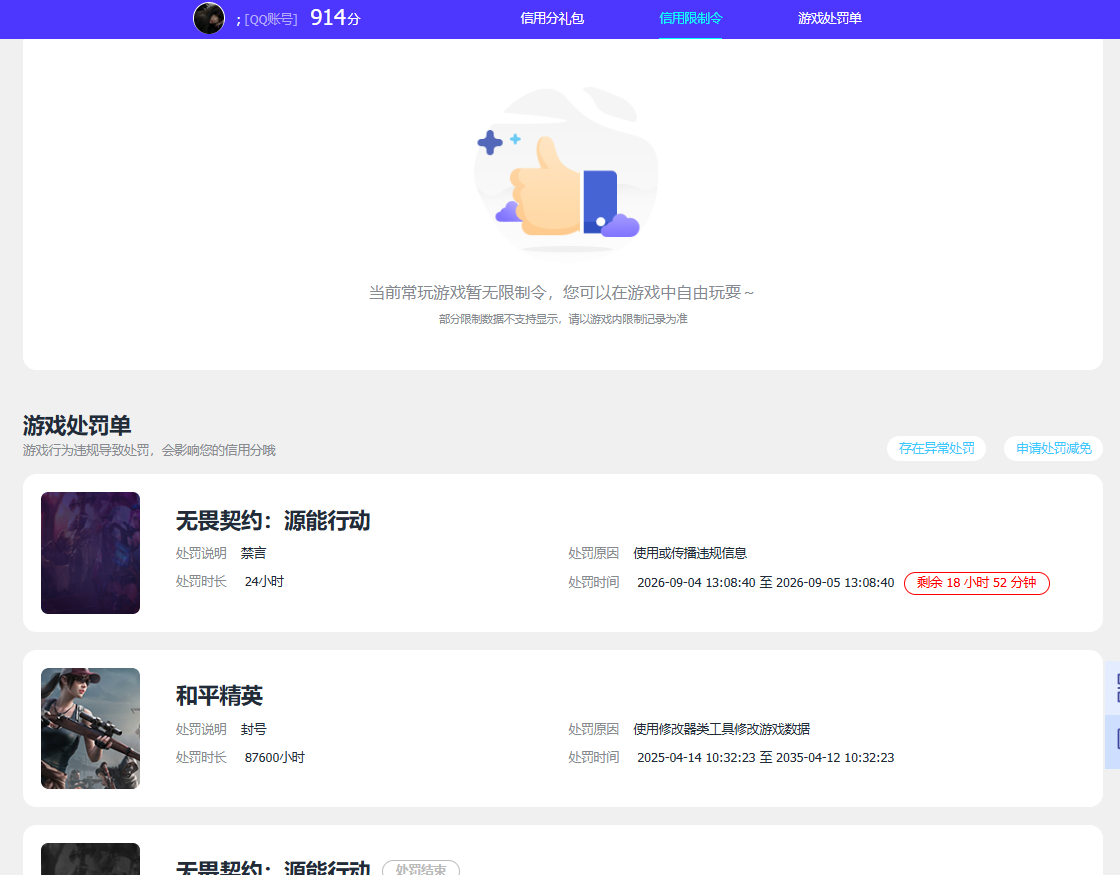Image resolution: width=1120 pixels, height=875 pixels.
Task: Click the 部分限制数据不支持显示 note
Action: pyautogui.click(x=563, y=319)
